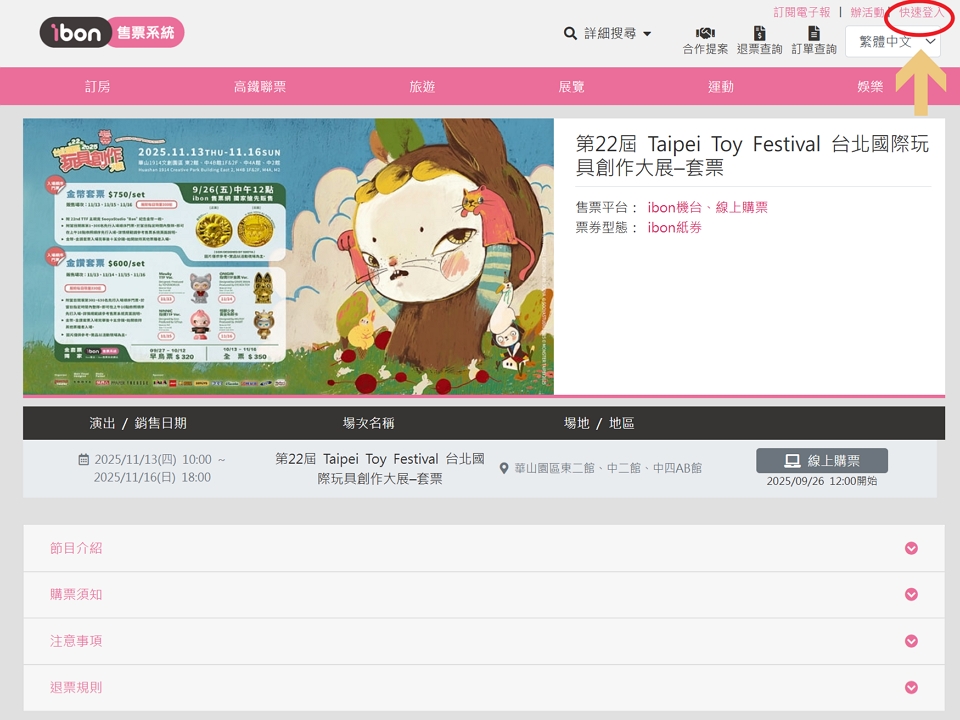This screenshot has width=960, height=720.
Task: Click the '2025/11/13(四) 10:00 ~' date text
Action: [x=160, y=460]
